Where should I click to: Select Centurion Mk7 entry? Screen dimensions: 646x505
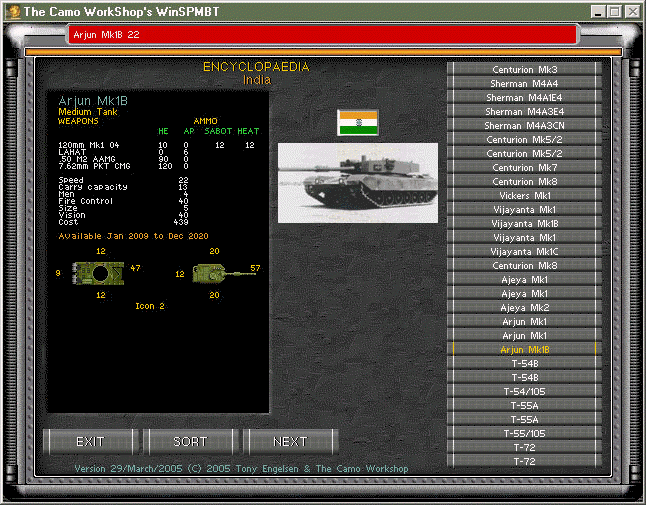click(x=524, y=168)
